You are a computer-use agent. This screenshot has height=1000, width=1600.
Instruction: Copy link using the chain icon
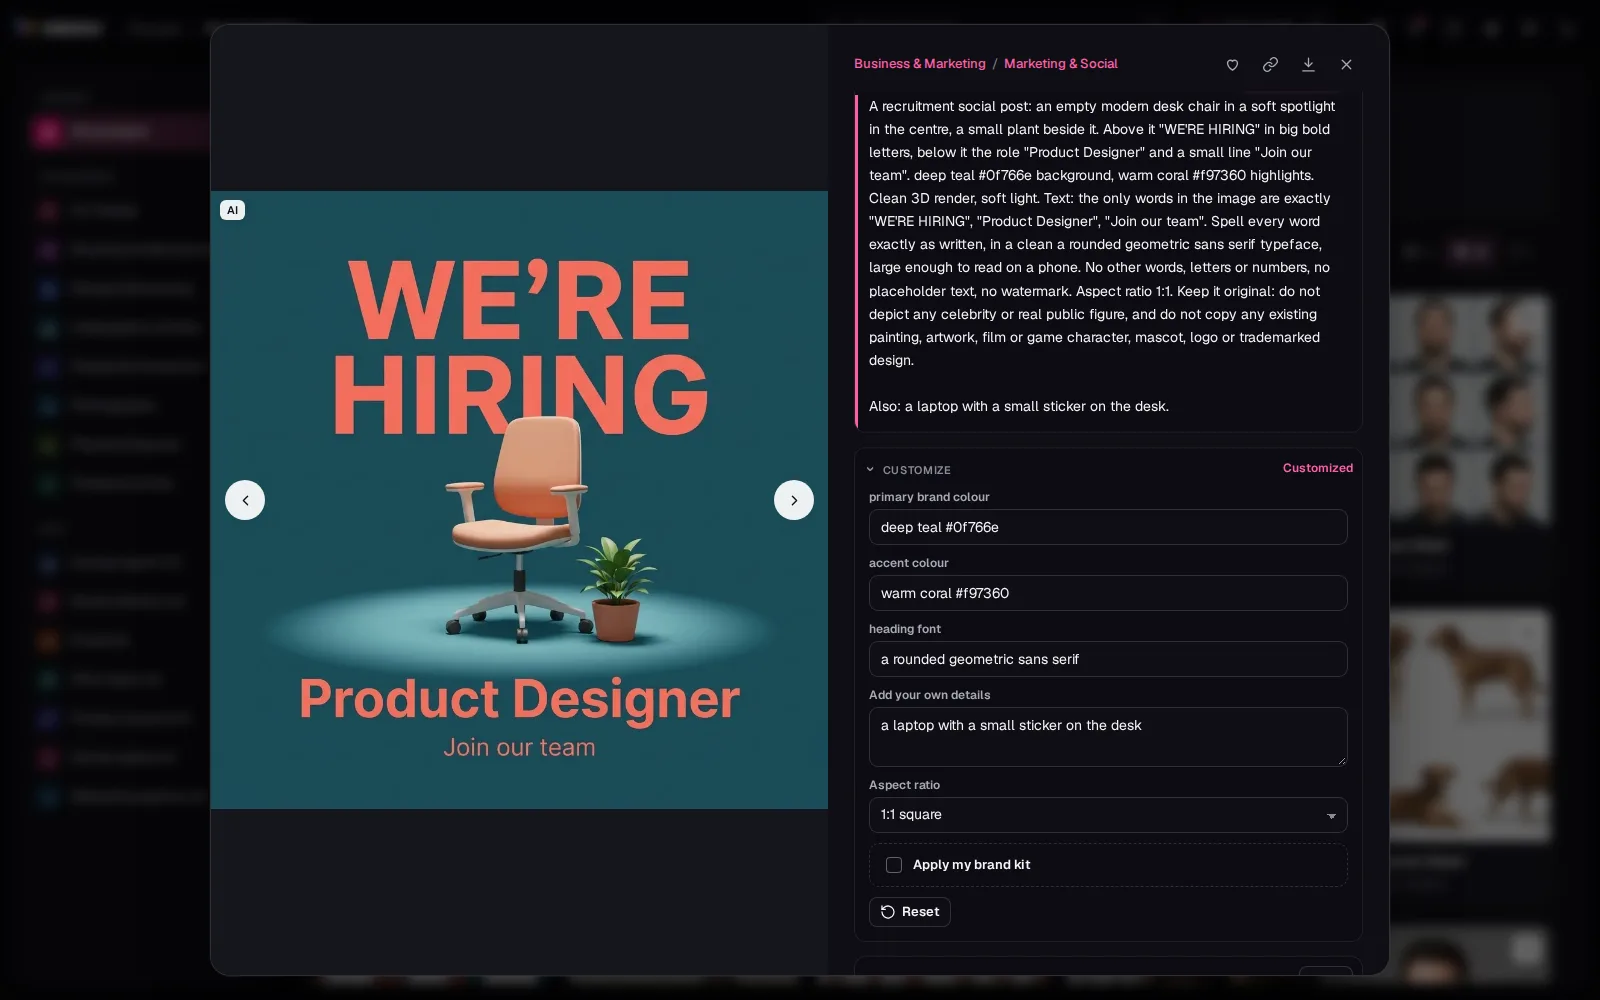[x=1270, y=64]
